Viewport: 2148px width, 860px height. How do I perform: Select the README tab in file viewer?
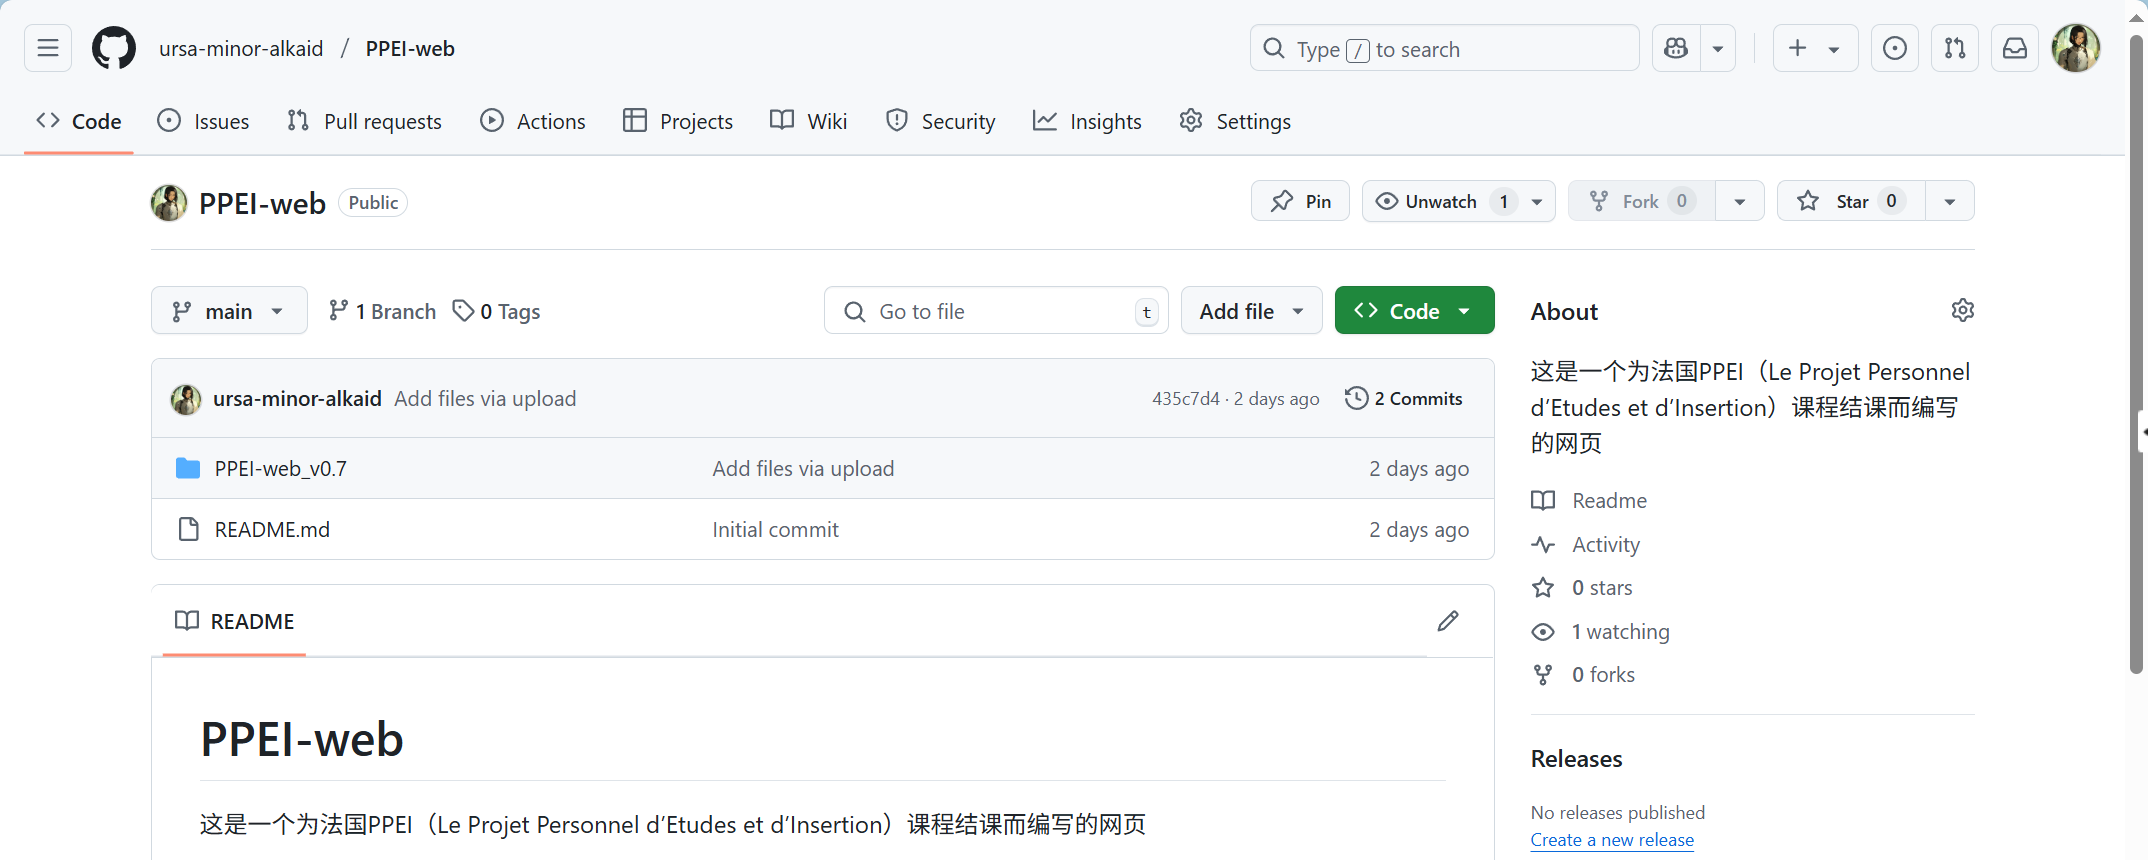pyautogui.click(x=234, y=621)
